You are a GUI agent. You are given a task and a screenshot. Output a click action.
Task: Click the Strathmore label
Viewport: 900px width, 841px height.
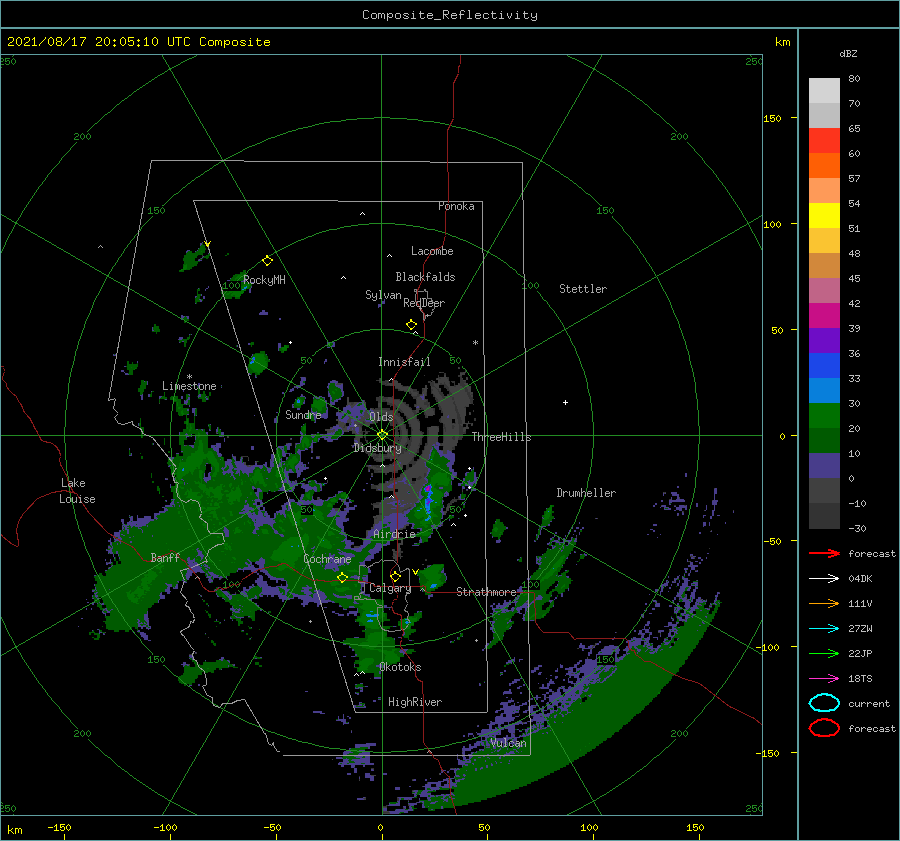click(486, 592)
